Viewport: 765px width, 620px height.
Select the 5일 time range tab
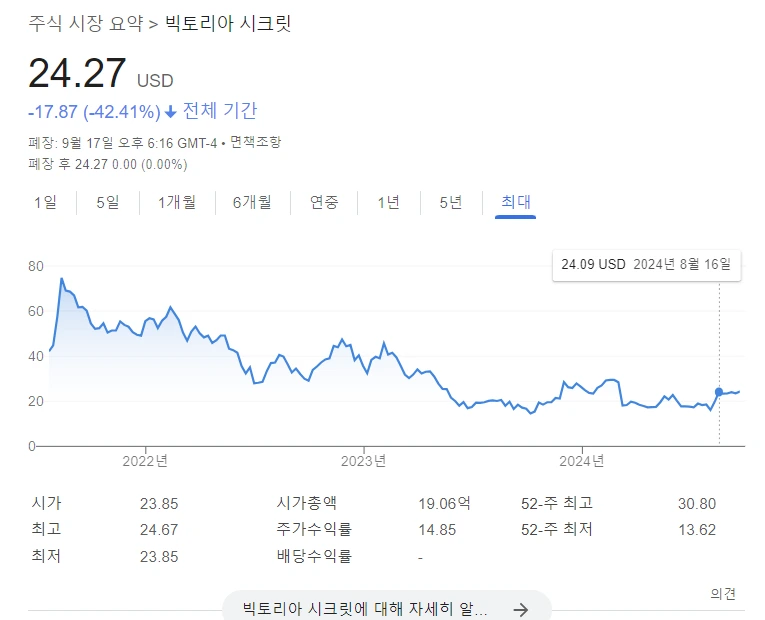tap(107, 202)
